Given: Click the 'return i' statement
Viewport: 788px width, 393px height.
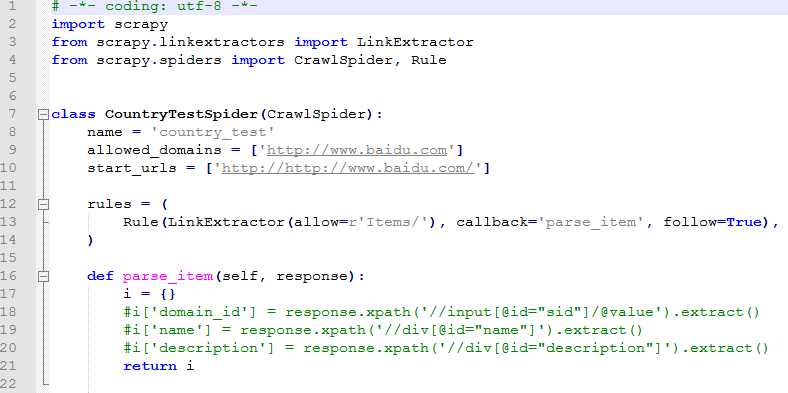Looking at the screenshot, I should pyautogui.click(x=158, y=366).
